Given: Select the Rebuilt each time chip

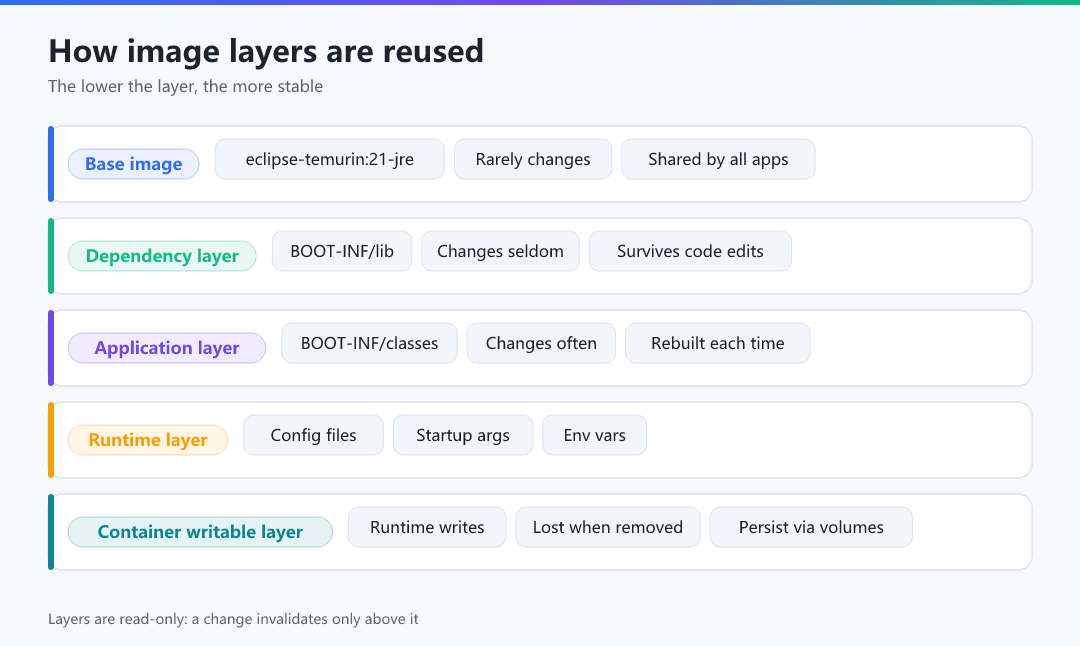Looking at the screenshot, I should click(718, 343).
